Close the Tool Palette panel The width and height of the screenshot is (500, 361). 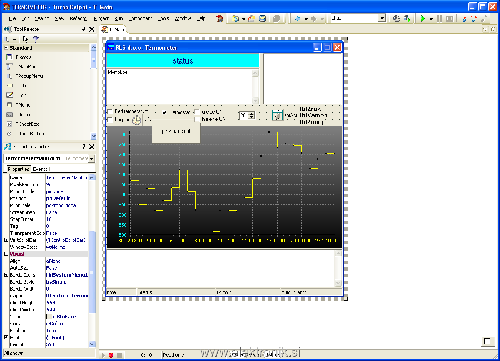pyautogui.click(x=92, y=29)
